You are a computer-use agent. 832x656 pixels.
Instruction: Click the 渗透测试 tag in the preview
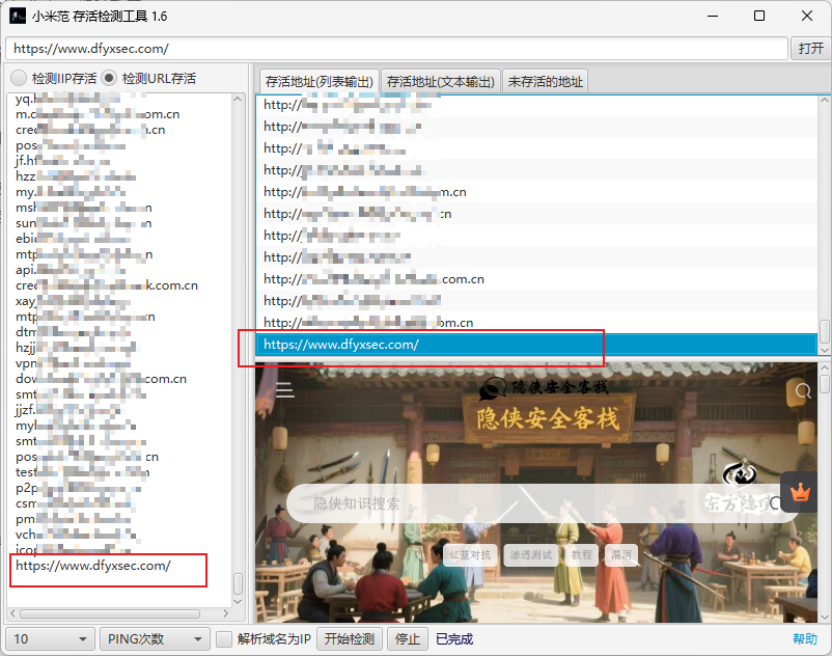529,555
